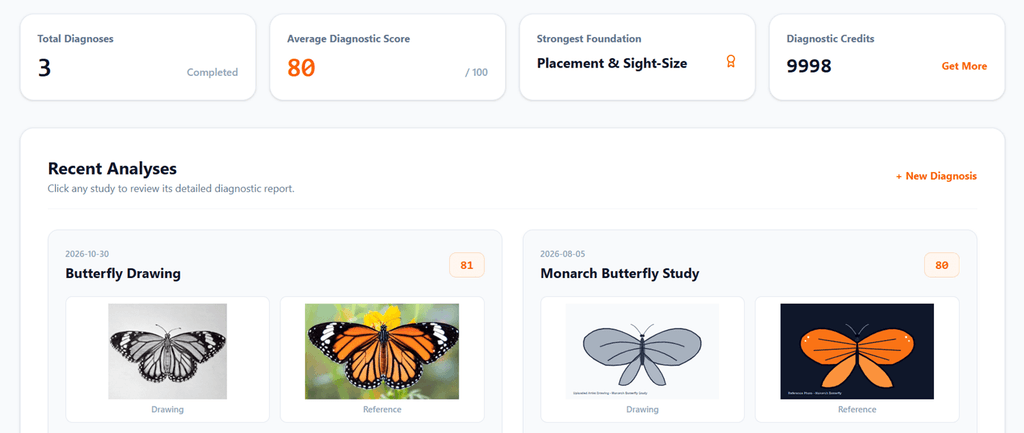Click the 2026-08-05 date label

[x=558, y=254]
